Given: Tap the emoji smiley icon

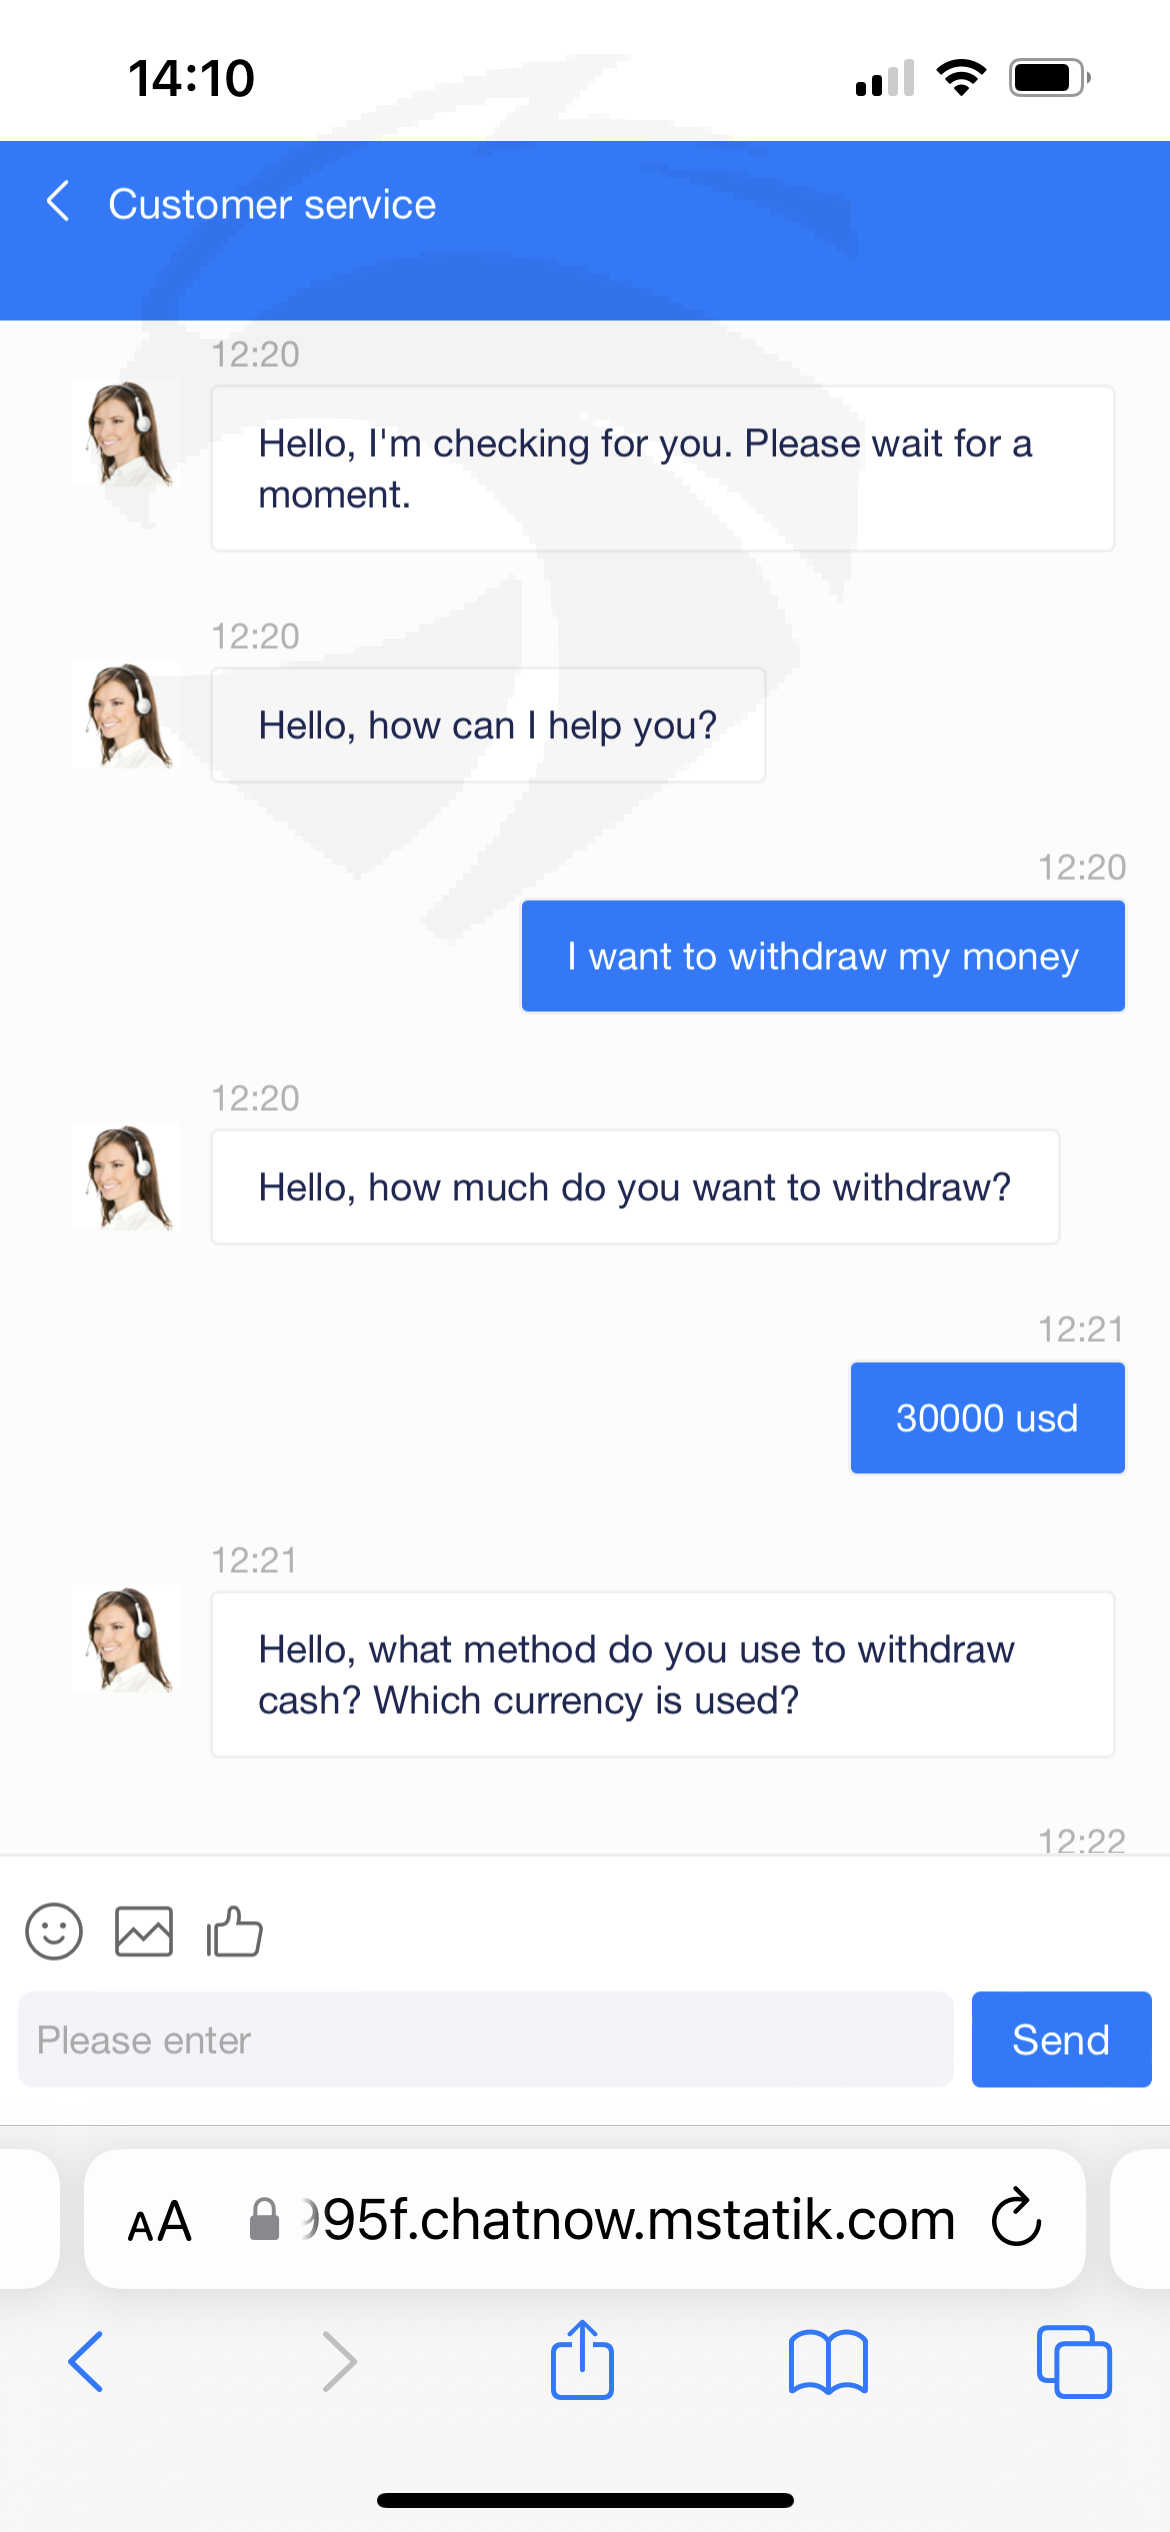Looking at the screenshot, I should click(x=54, y=1930).
